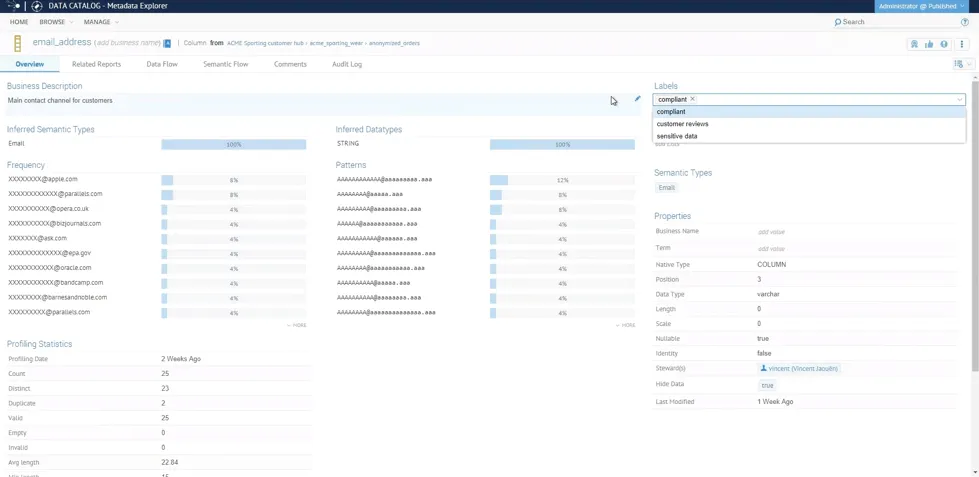This screenshot has width=979, height=477.
Task: Click the warning exclamation icon
Action: pos(943,44)
